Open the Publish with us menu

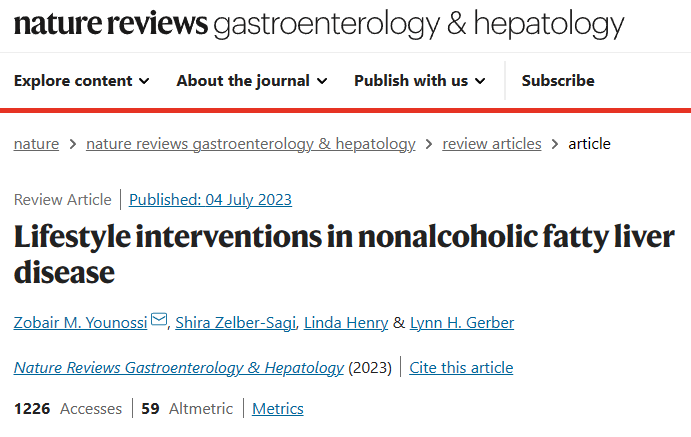coord(420,81)
